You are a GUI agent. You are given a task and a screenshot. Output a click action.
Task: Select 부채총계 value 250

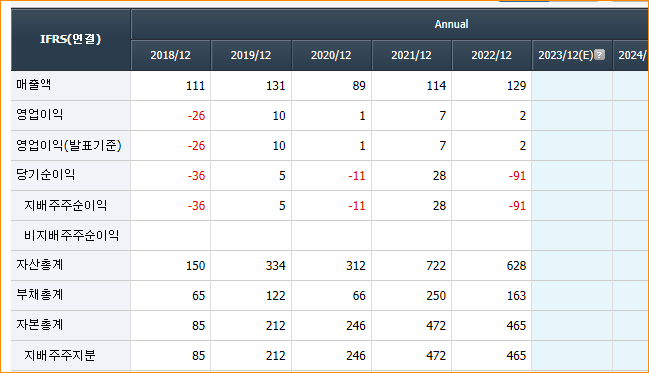436,296
